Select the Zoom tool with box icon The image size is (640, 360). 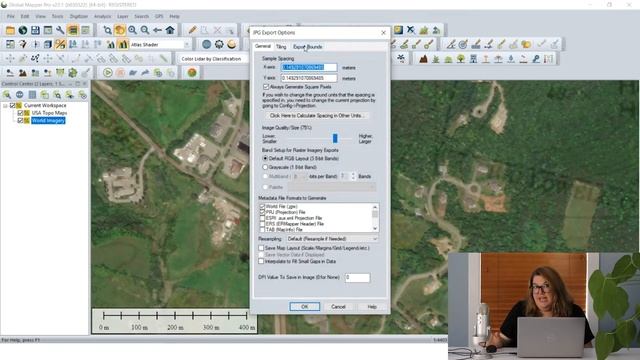[x=107, y=30]
